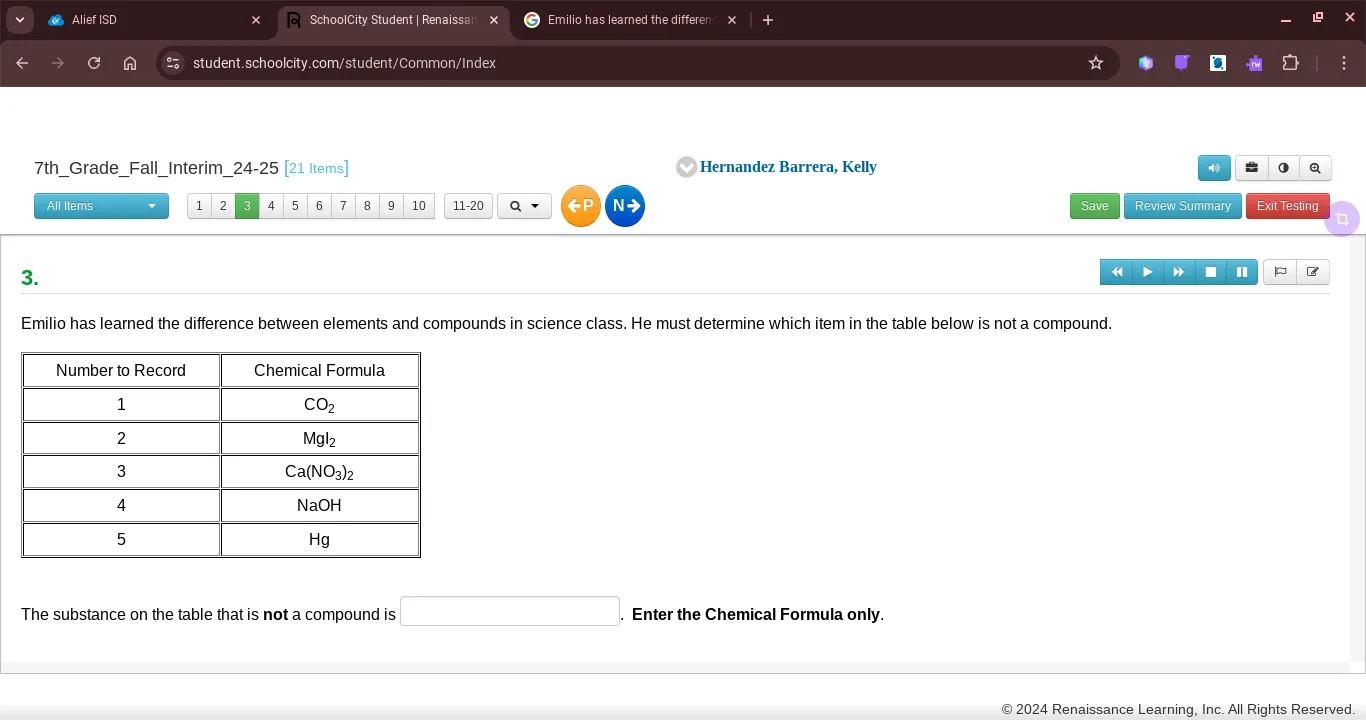Go to previous question with P arrow

(x=581, y=206)
